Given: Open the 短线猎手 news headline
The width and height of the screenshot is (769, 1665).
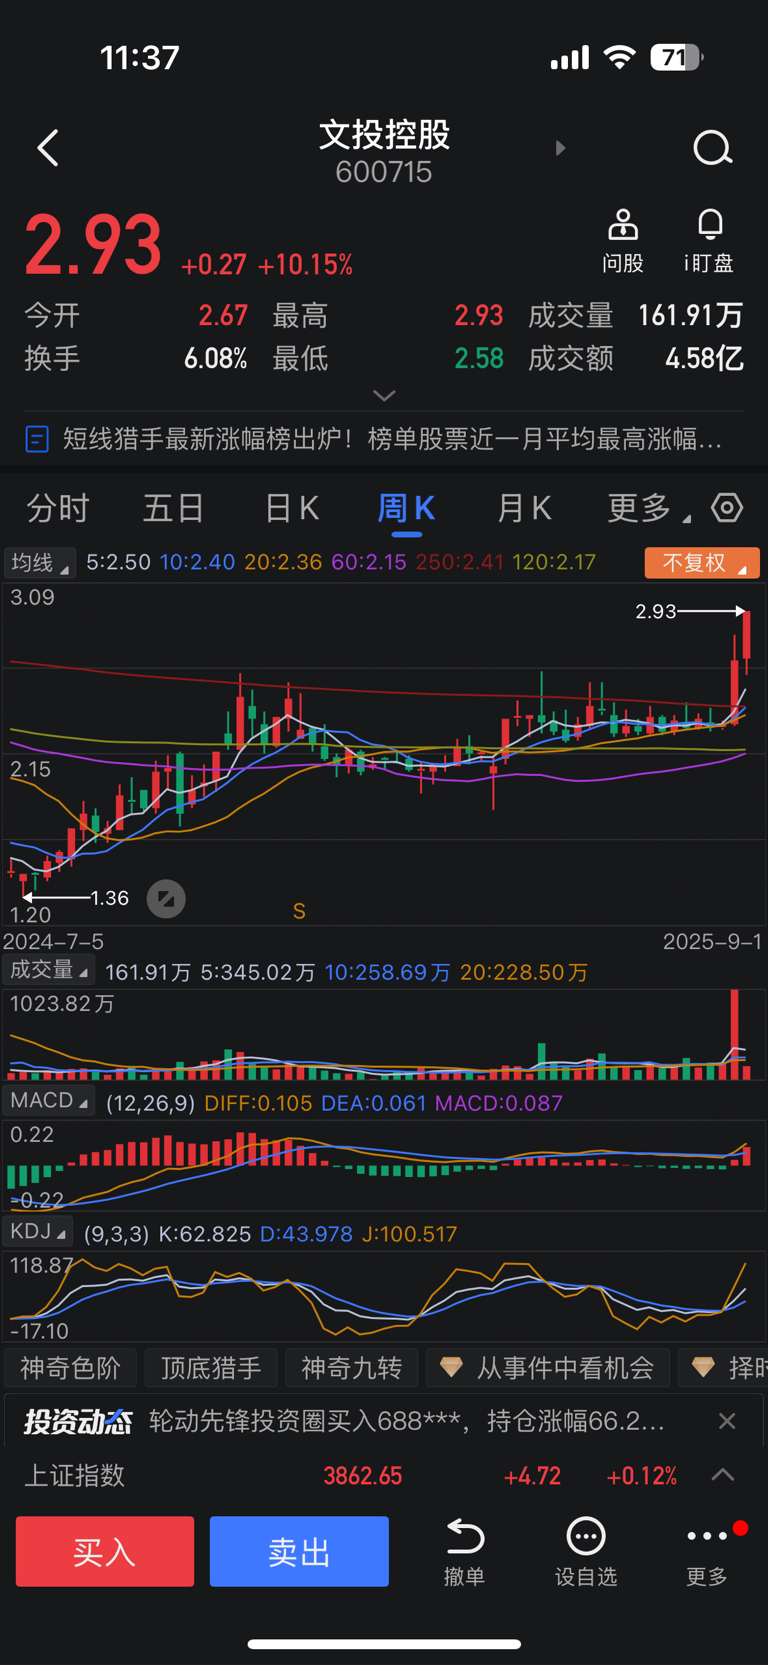Looking at the screenshot, I should (x=392, y=439).
